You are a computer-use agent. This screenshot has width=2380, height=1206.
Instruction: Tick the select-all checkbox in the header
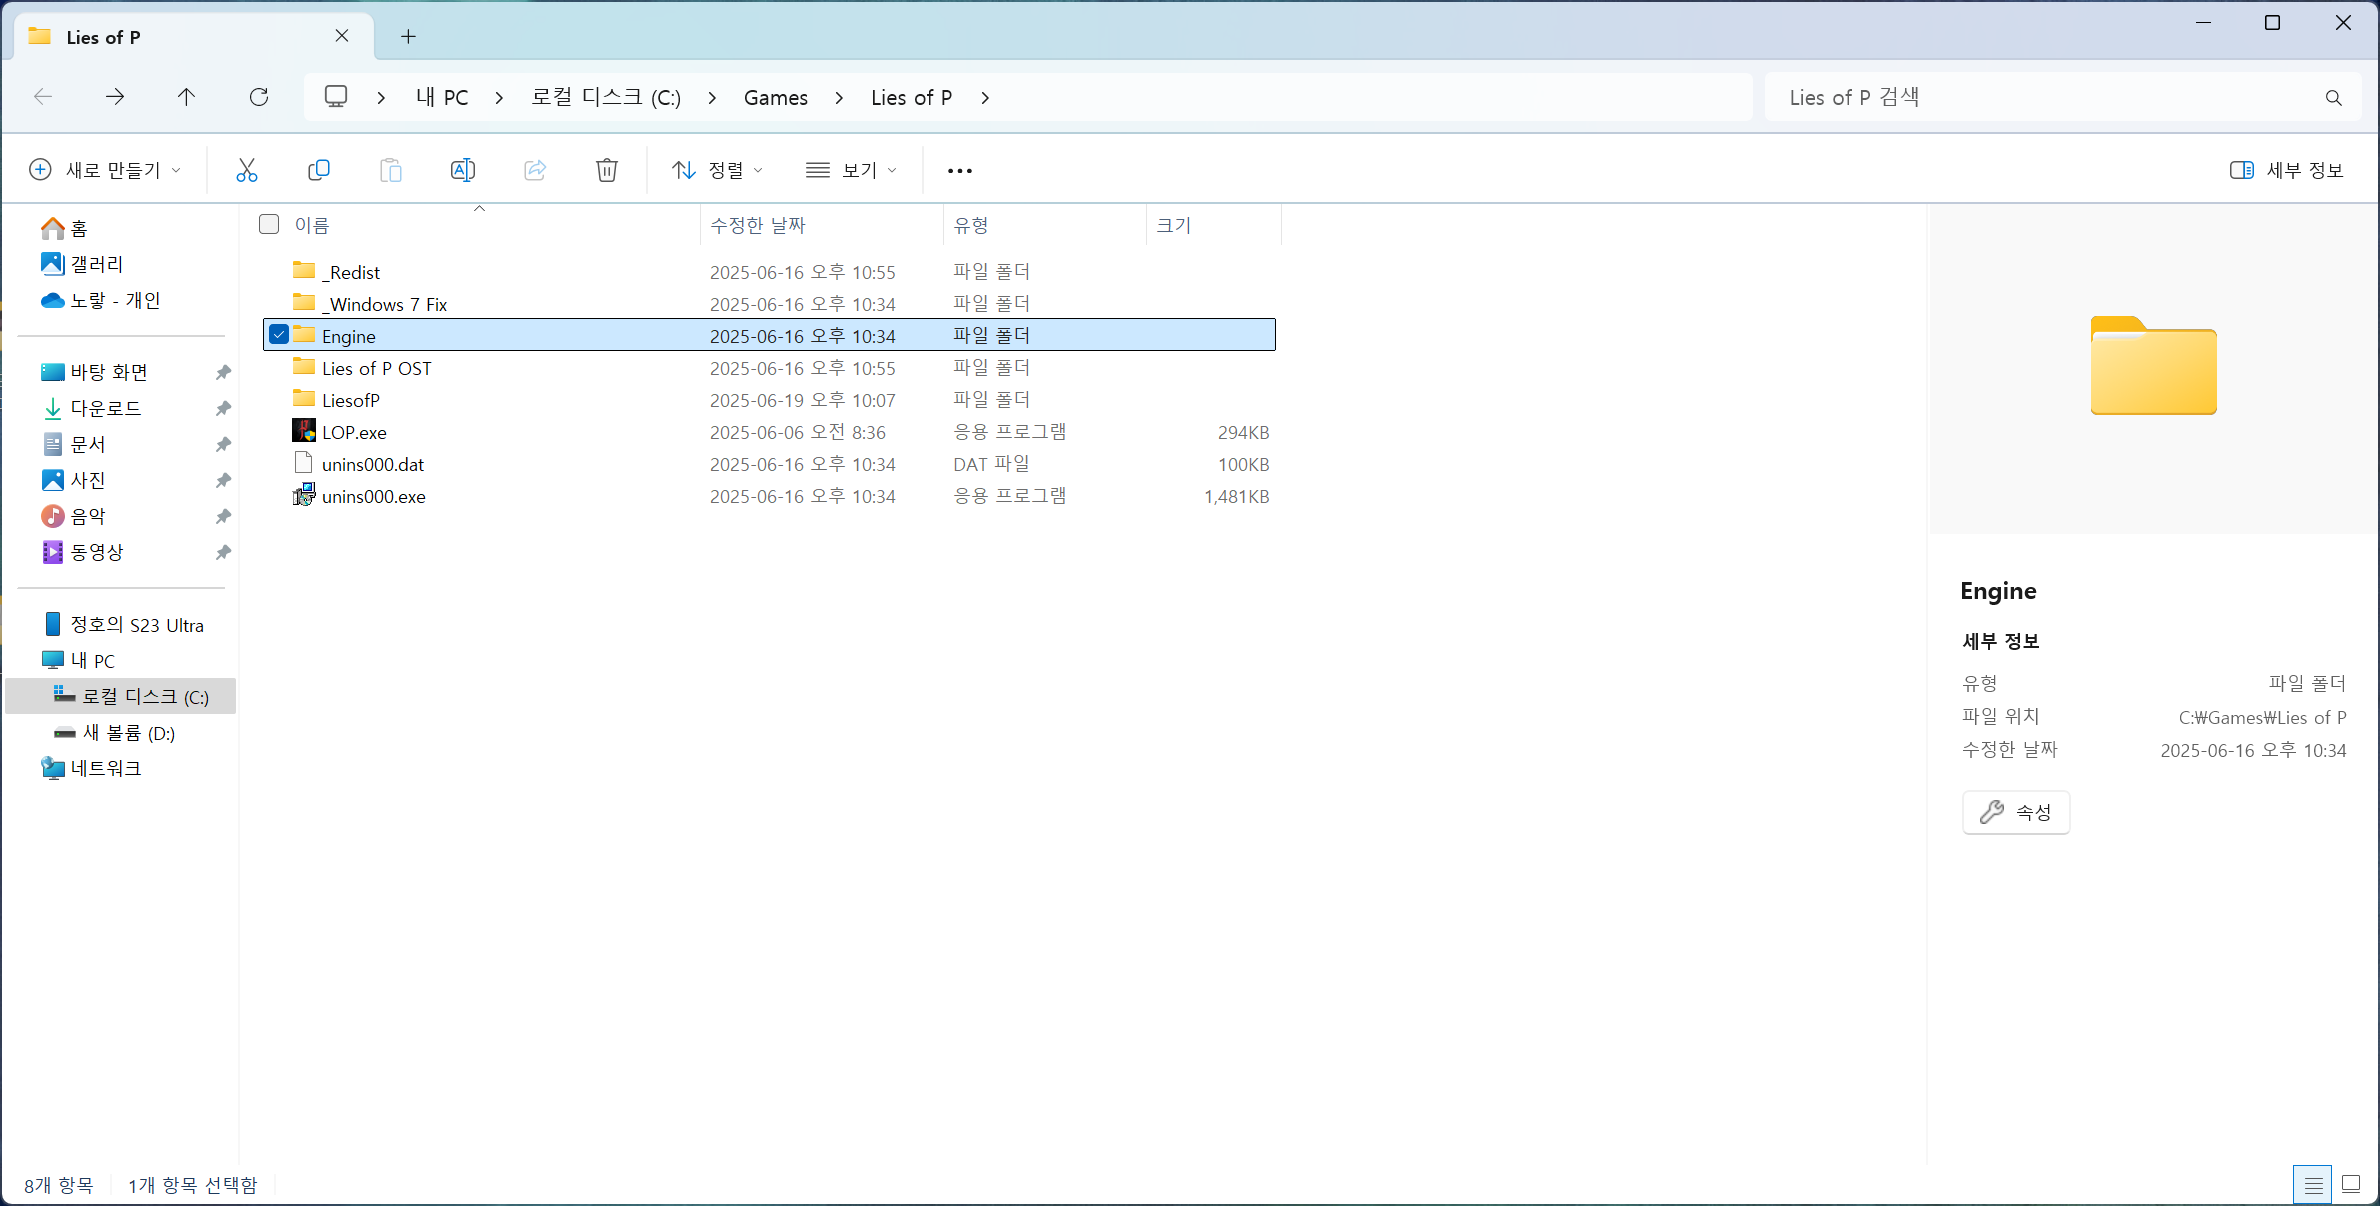pyautogui.click(x=269, y=224)
